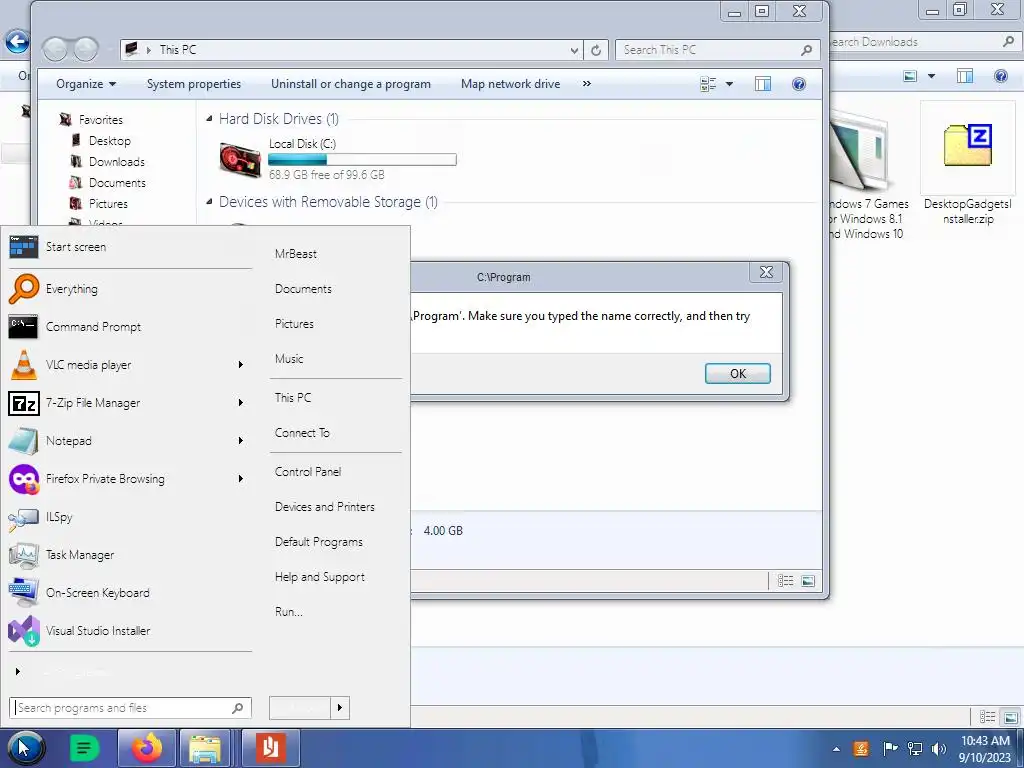Click the Local Disk (C:) drive icon
The image size is (1024, 768).
(240, 159)
